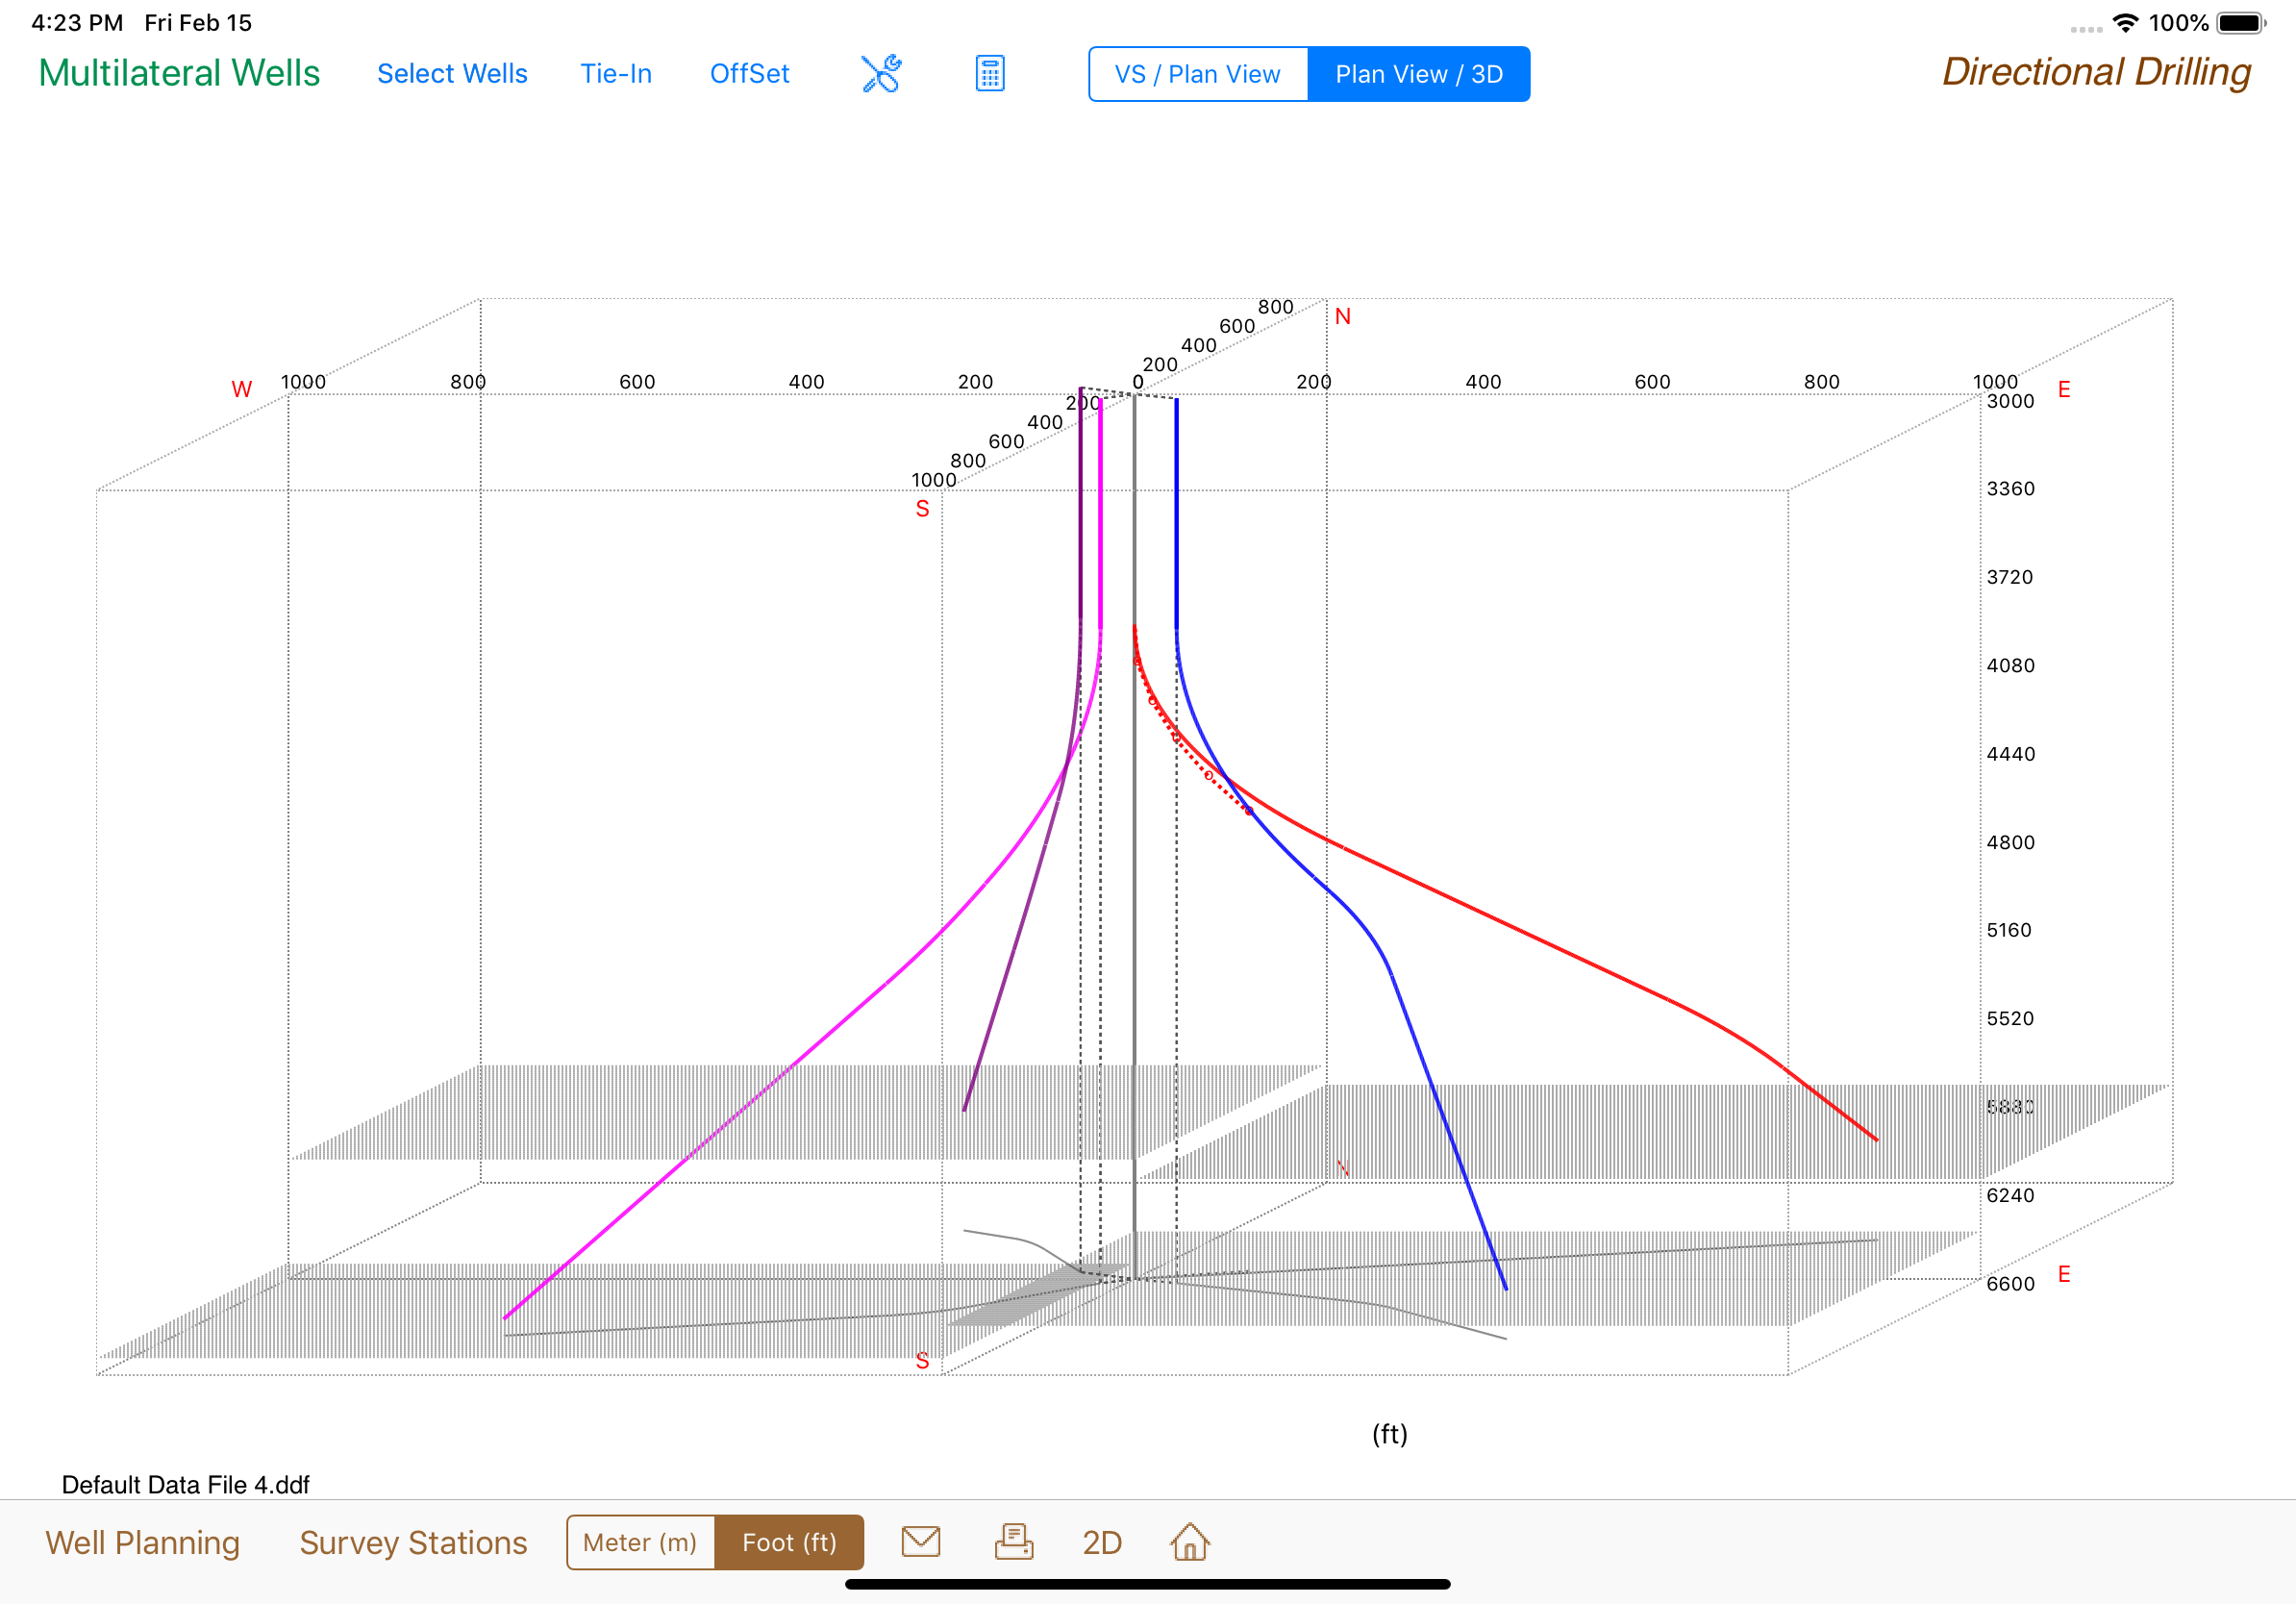Select Plan View / 3D segment

pyautogui.click(x=1418, y=74)
